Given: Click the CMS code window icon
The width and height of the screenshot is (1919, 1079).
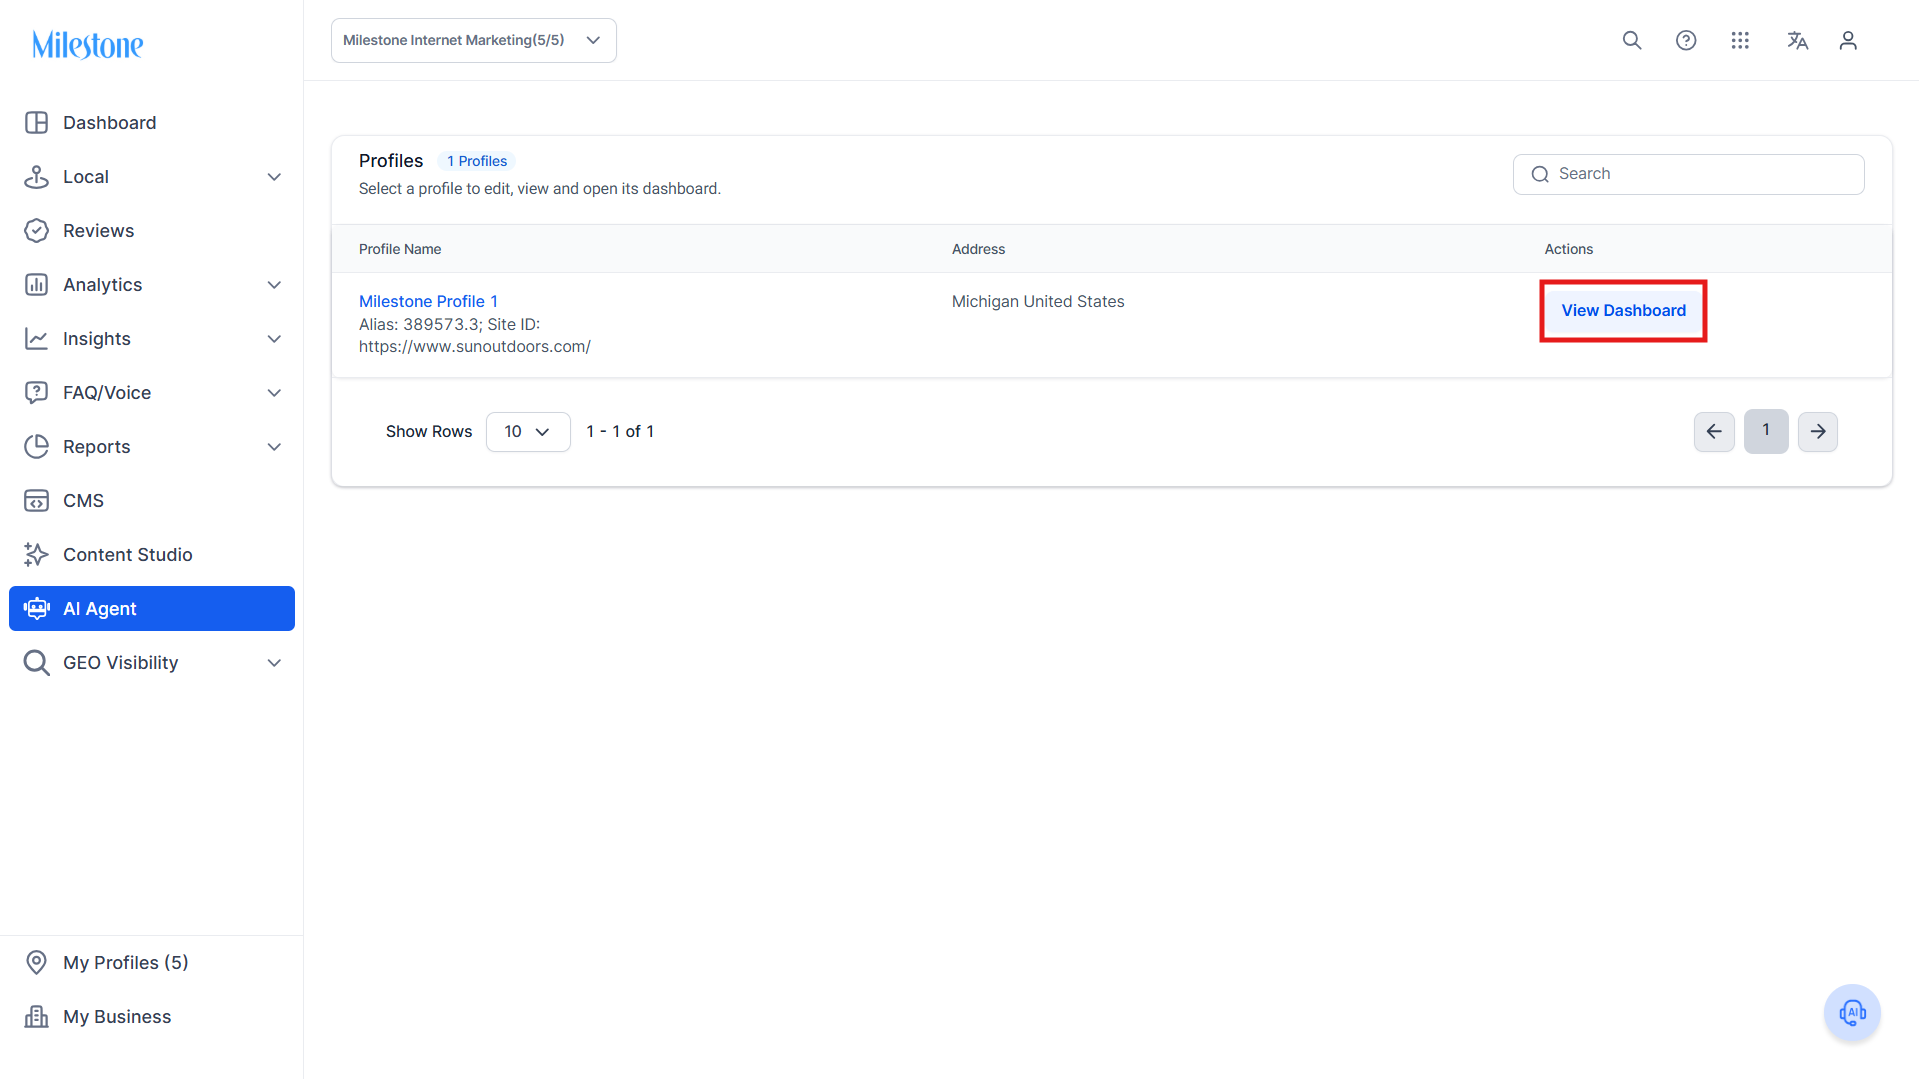Looking at the screenshot, I should pos(37,501).
